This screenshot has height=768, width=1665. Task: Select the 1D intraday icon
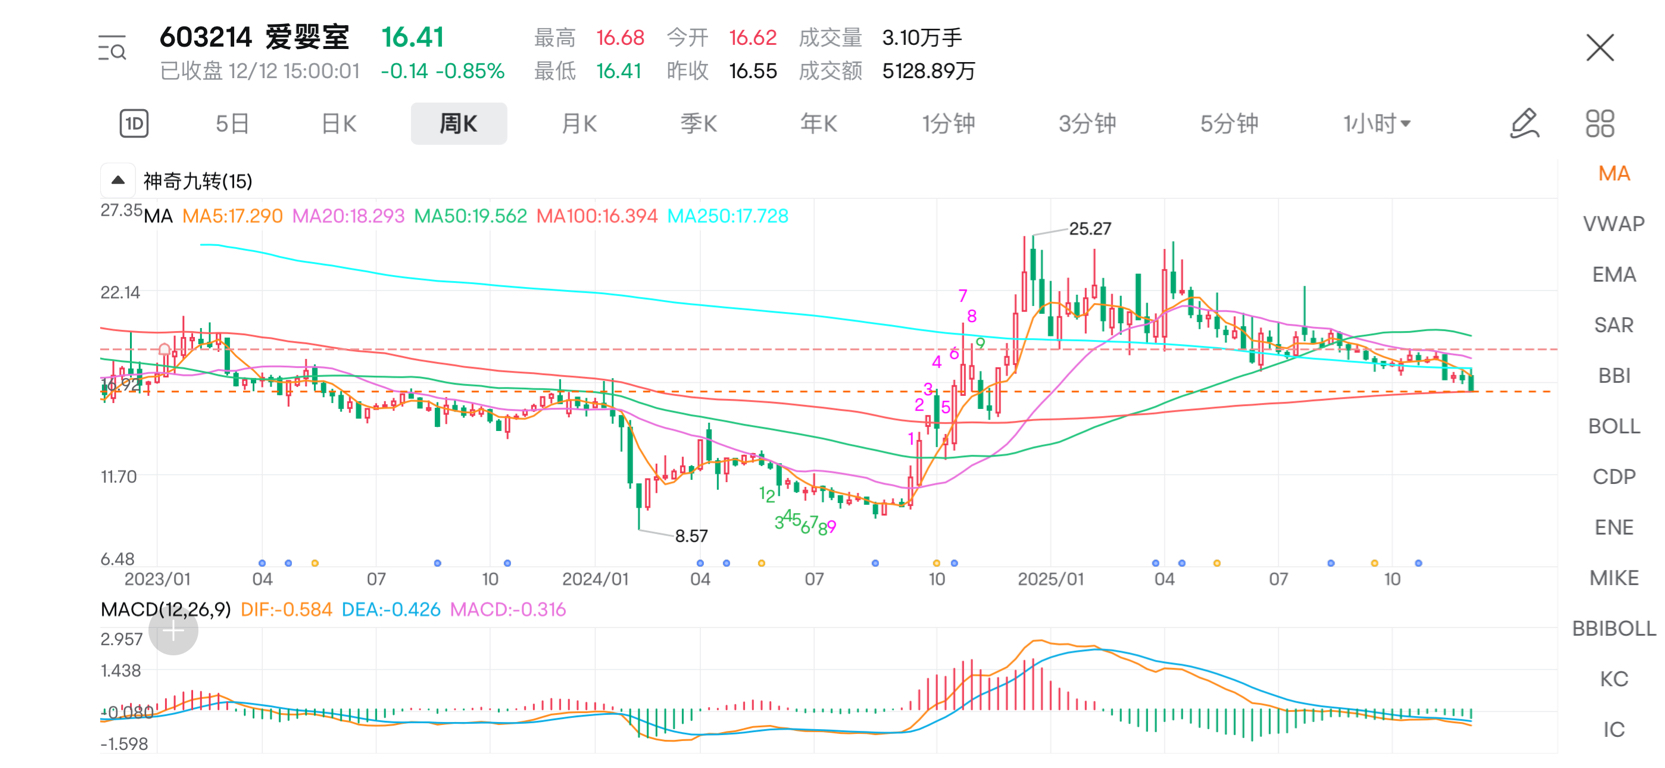[134, 123]
